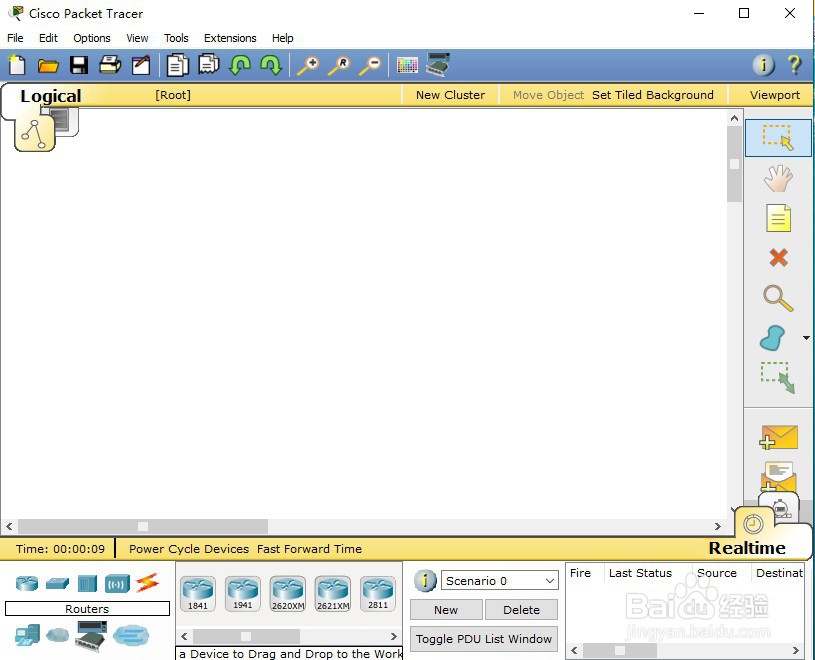Viewport: 815px width, 660px height.
Task: Click Toggle PDU List Window
Action: point(483,639)
